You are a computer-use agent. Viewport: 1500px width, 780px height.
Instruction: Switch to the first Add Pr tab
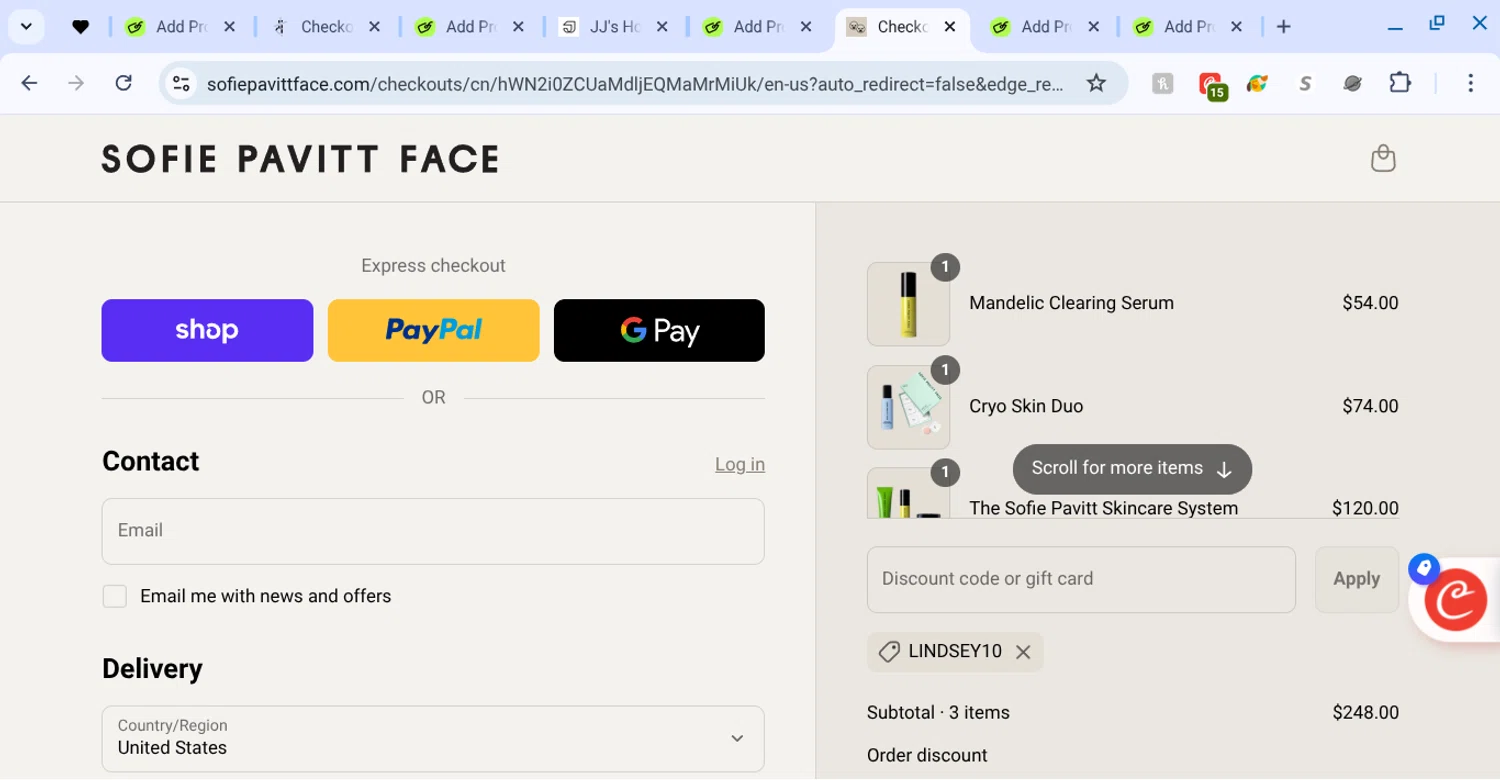click(x=181, y=27)
